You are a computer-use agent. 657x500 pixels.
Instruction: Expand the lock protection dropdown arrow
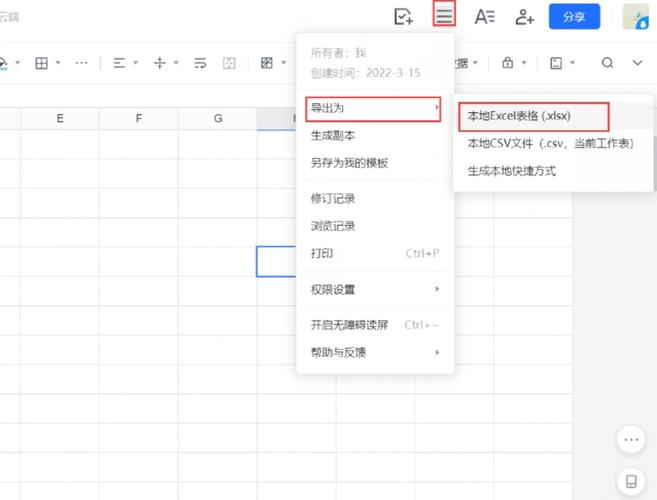tap(524, 62)
